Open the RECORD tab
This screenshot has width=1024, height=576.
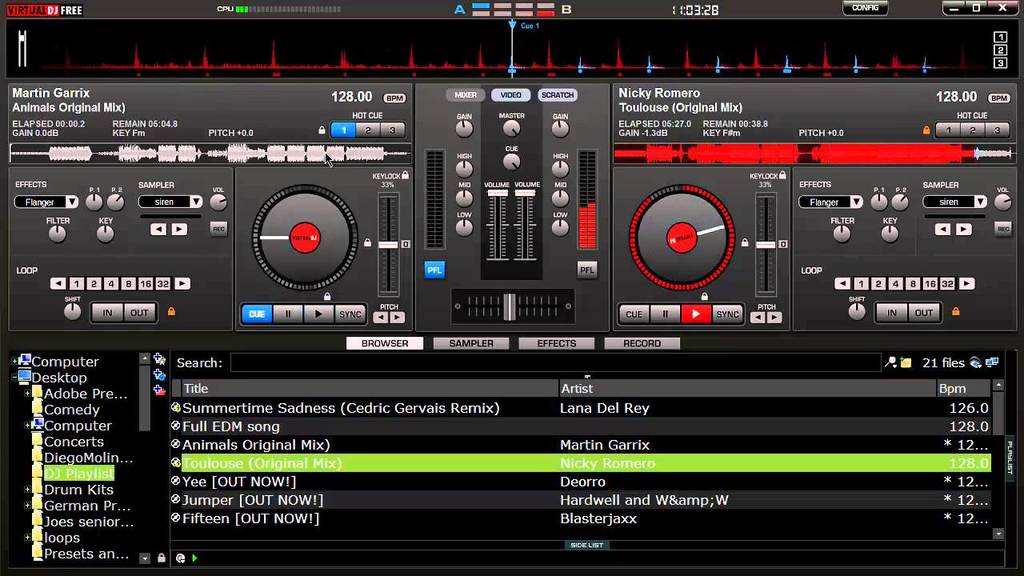641,343
